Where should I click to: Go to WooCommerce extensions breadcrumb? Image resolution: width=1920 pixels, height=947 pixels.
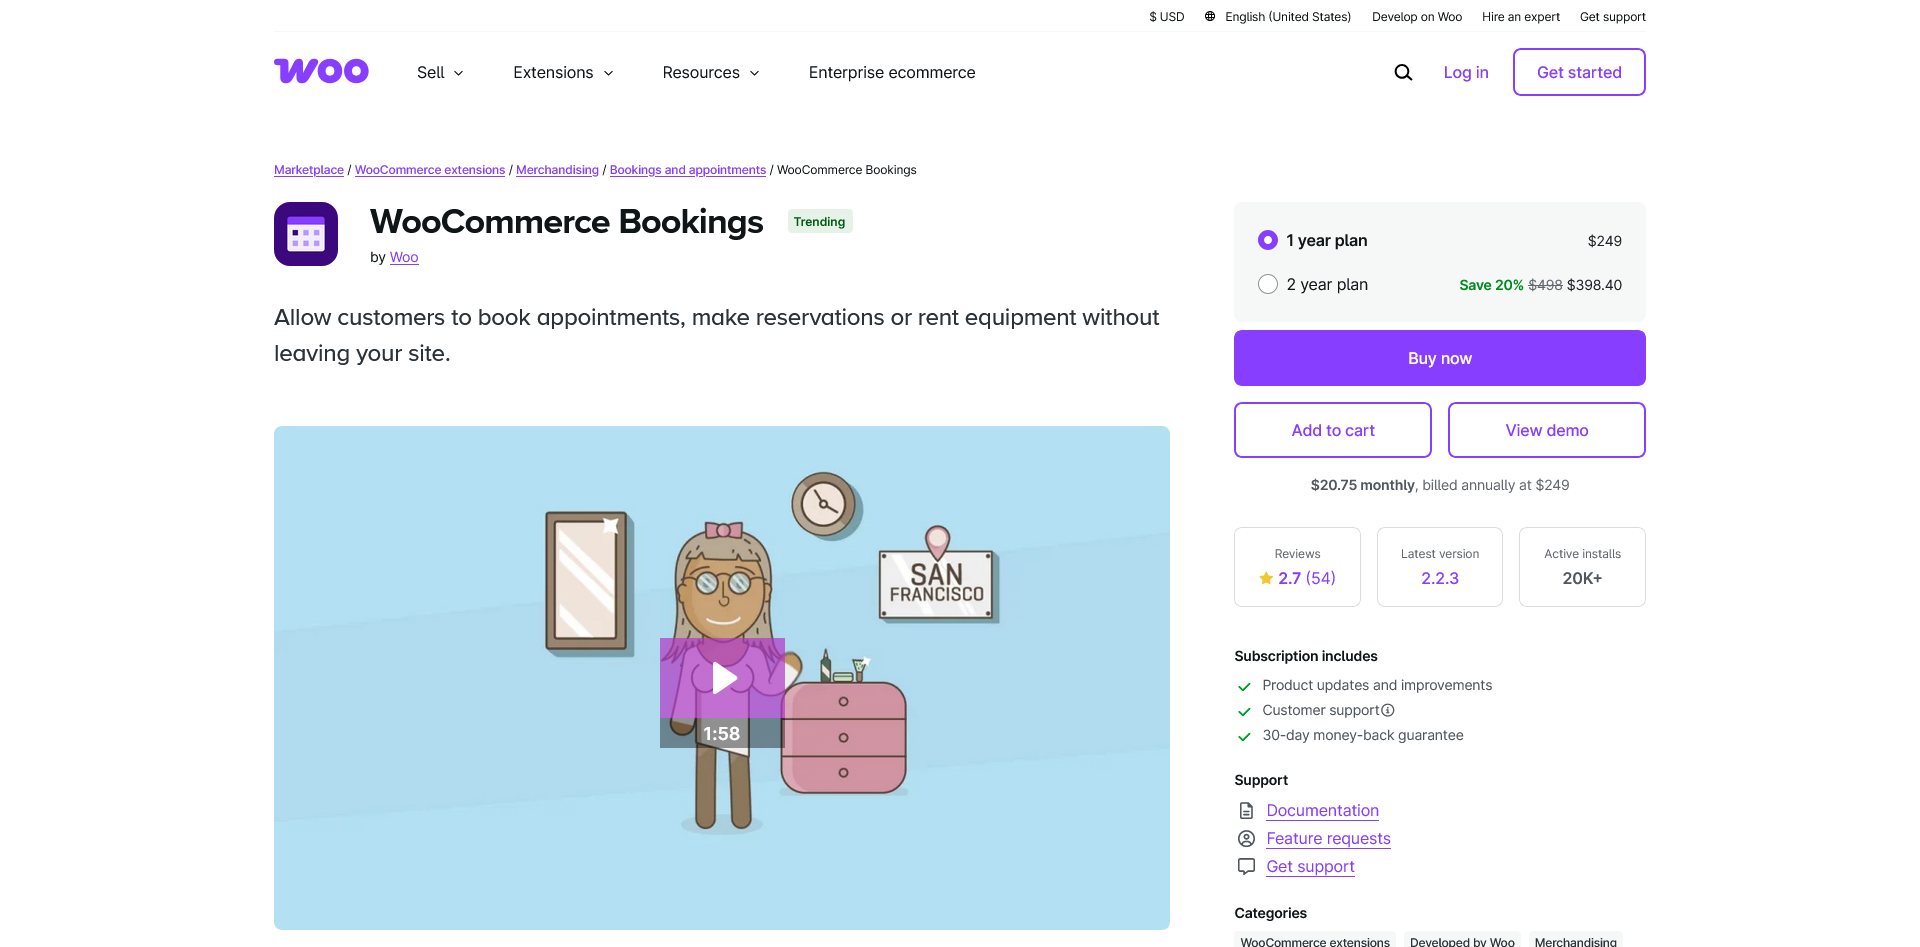(x=430, y=170)
